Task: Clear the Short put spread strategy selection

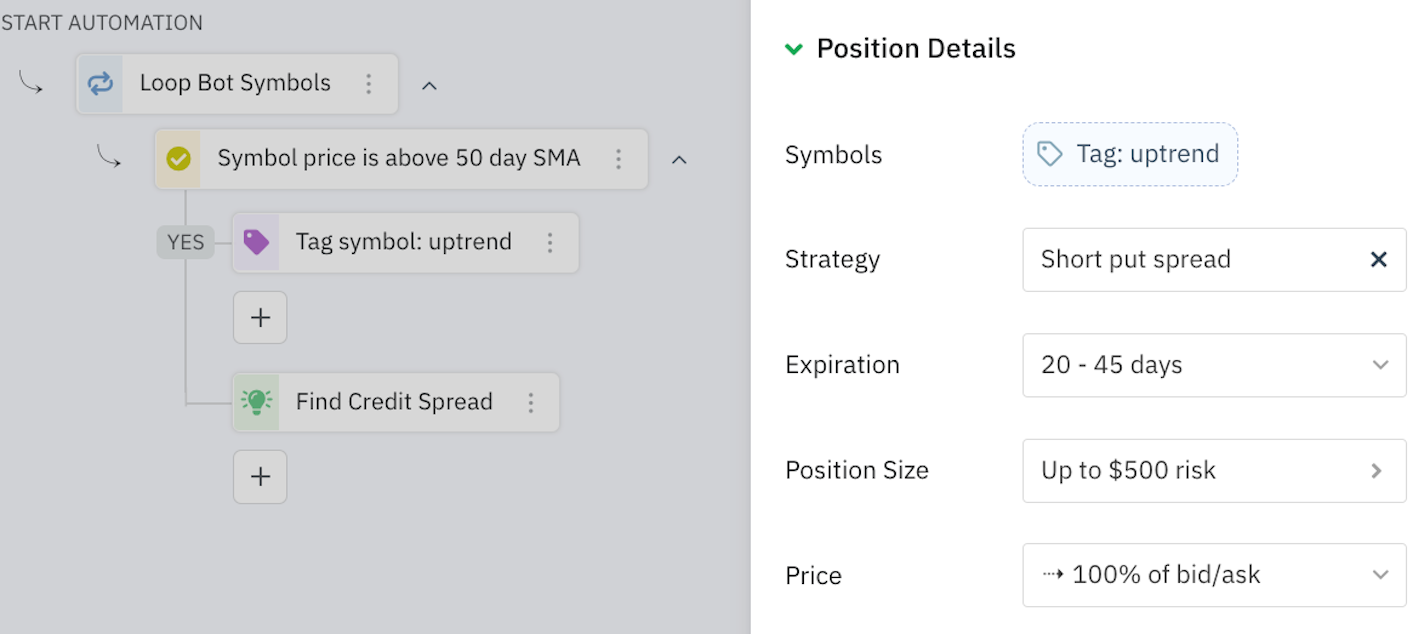Action: [1378, 260]
